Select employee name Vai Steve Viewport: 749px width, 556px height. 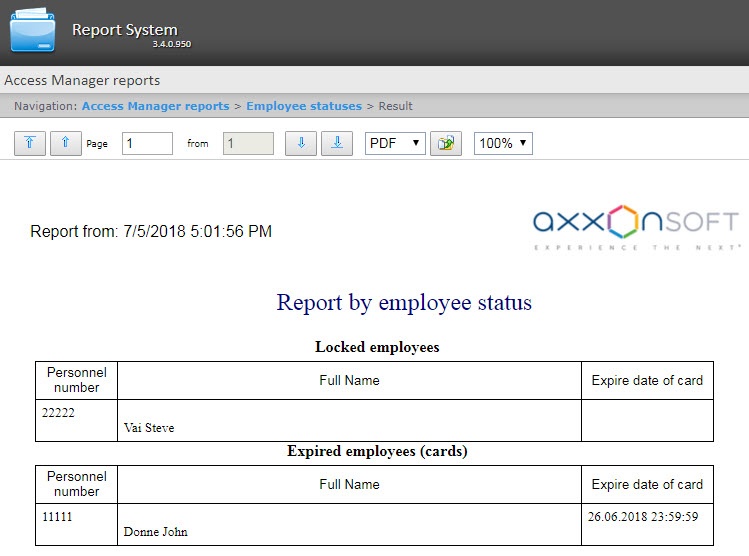click(x=149, y=428)
